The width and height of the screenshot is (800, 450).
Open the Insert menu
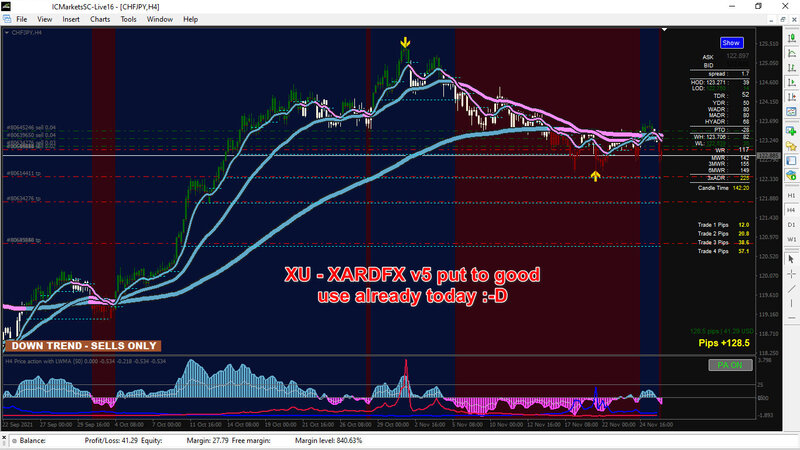pyautogui.click(x=71, y=19)
